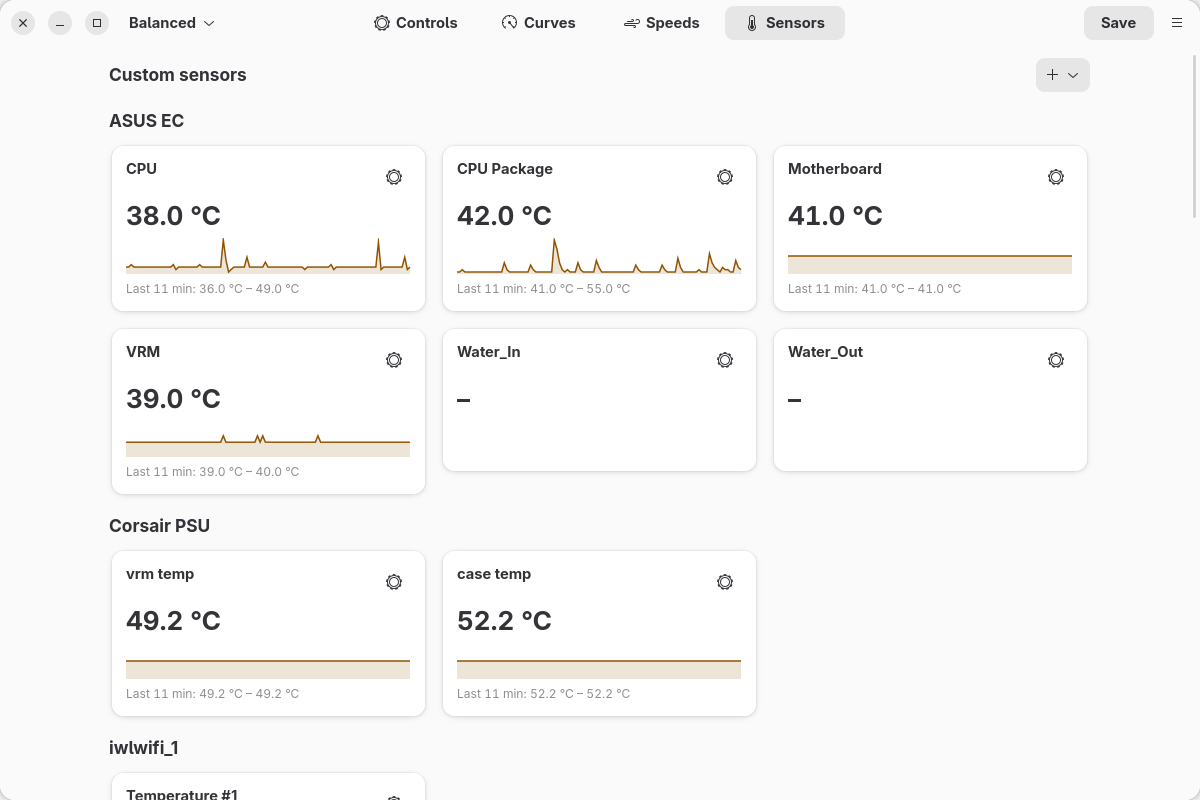Viewport: 1200px width, 800px height.
Task: Click 'Last 11 min: 36.0 °C – 49.0 °C' text
Action: click(x=212, y=289)
